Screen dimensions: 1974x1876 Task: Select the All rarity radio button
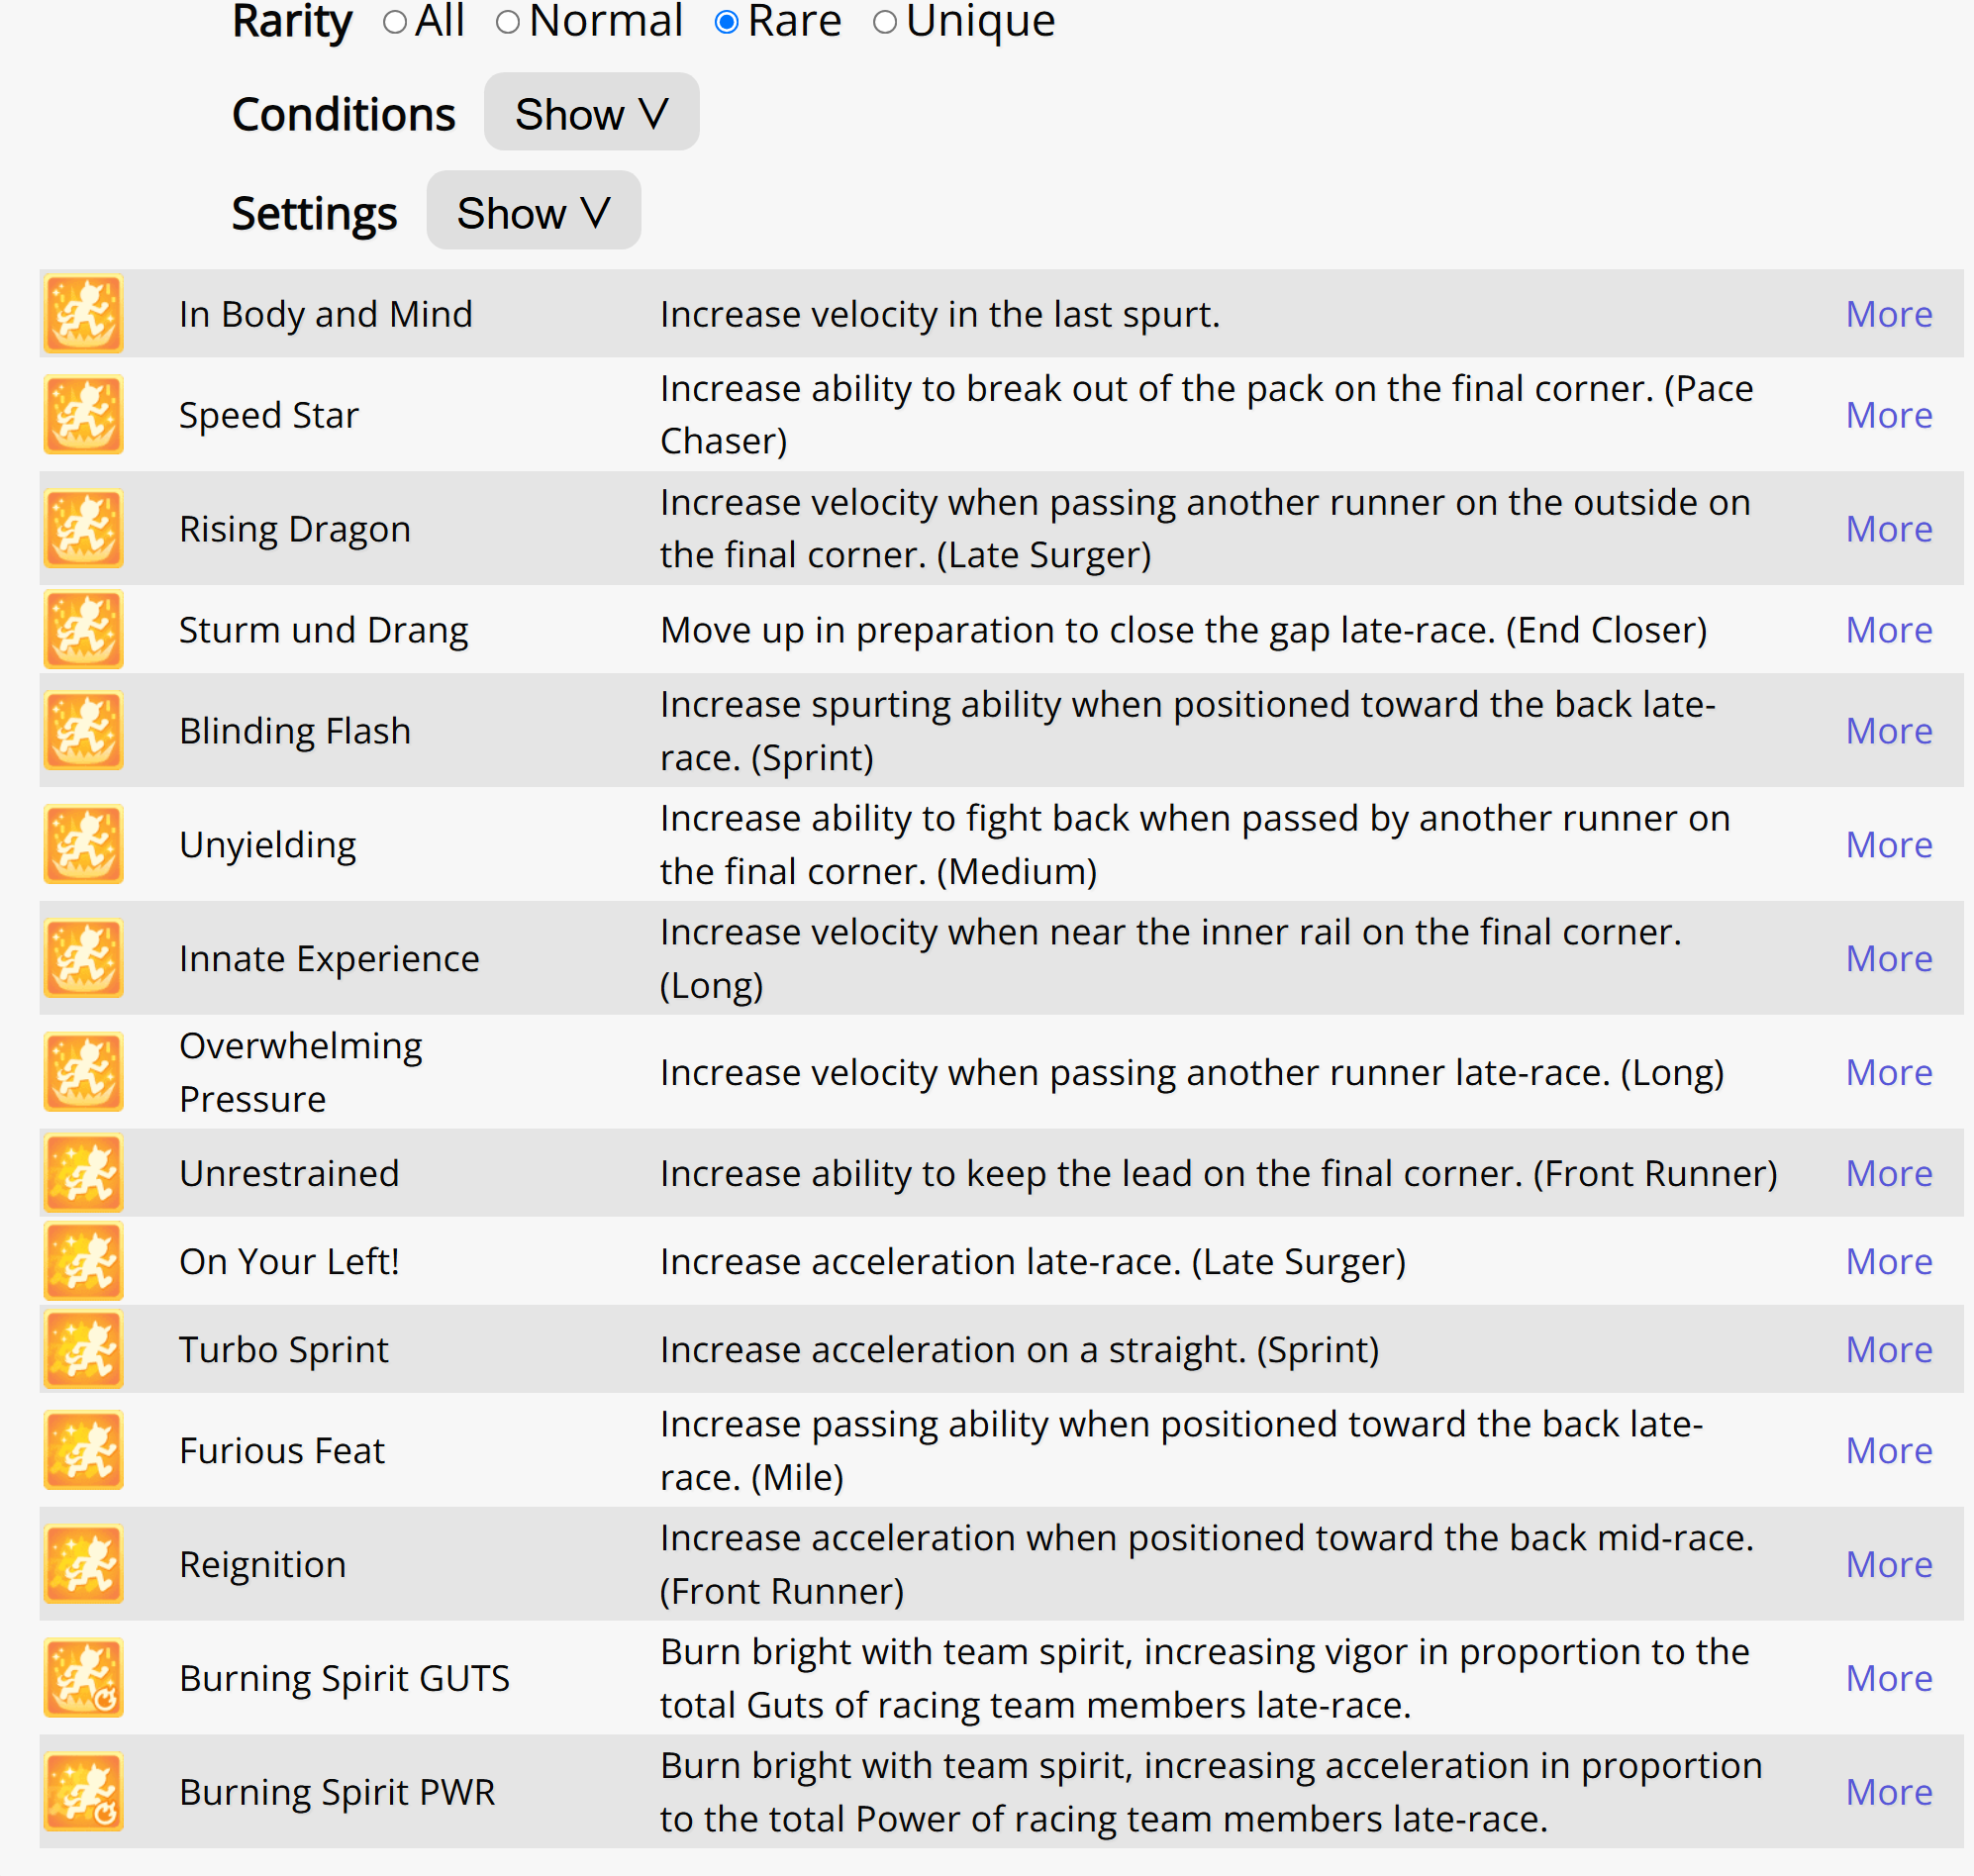point(395,22)
